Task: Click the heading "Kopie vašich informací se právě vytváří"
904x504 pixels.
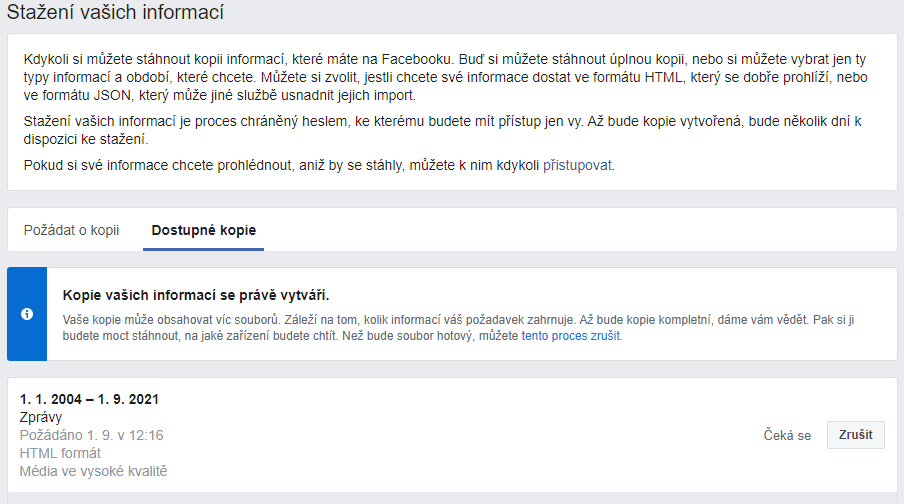Action: pos(196,295)
